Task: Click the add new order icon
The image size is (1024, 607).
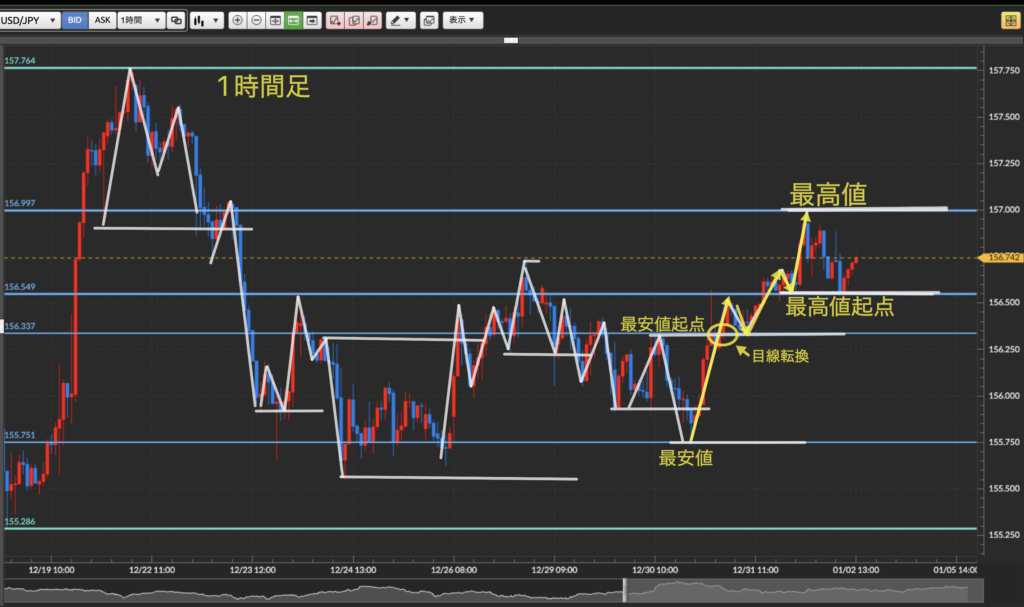Action: coord(335,20)
